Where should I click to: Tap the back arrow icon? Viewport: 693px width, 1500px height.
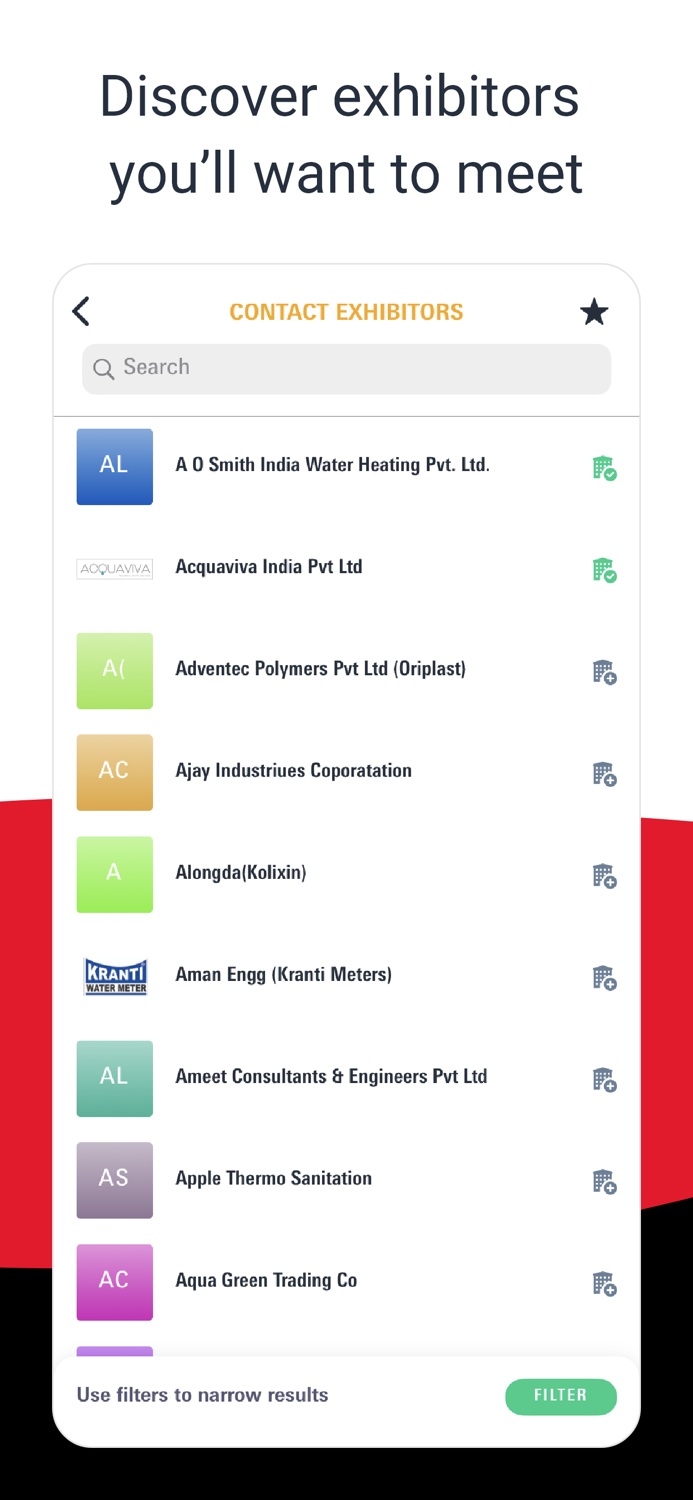82,312
